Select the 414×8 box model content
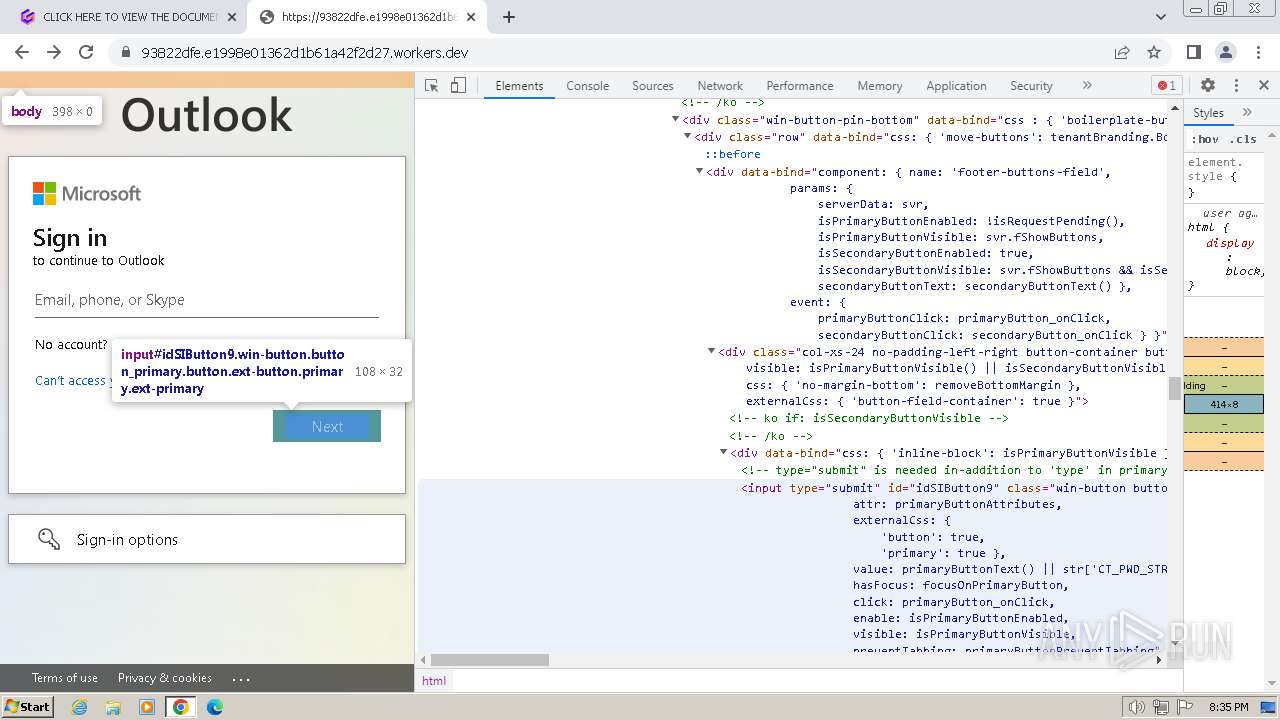 point(1224,404)
